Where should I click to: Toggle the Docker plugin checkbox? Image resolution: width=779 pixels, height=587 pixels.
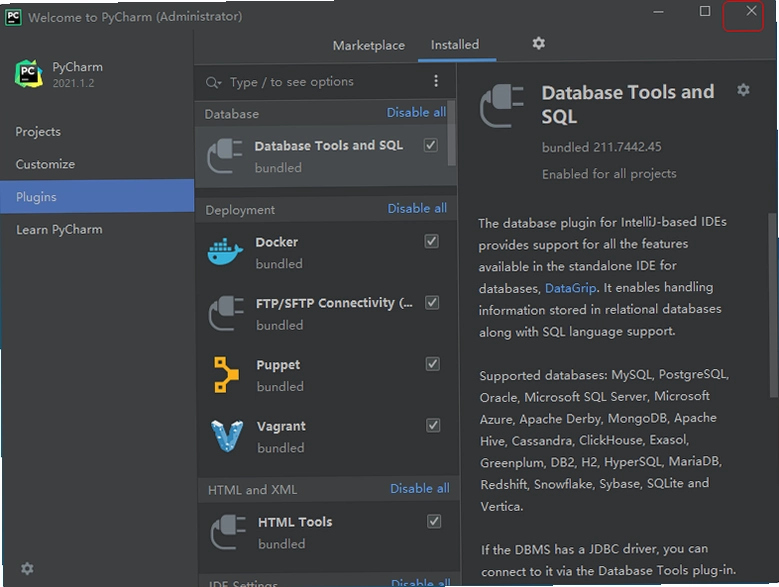tap(431, 241)
